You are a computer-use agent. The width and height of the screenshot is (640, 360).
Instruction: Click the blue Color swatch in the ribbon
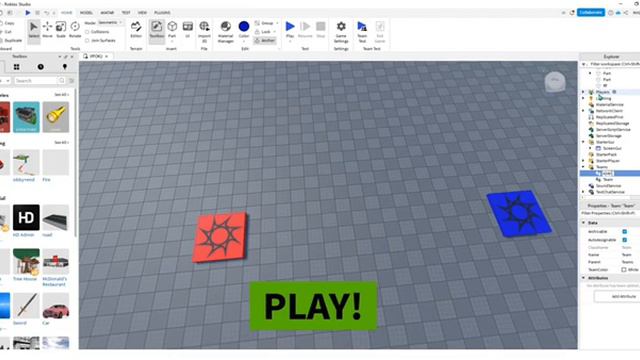point(244,27)
